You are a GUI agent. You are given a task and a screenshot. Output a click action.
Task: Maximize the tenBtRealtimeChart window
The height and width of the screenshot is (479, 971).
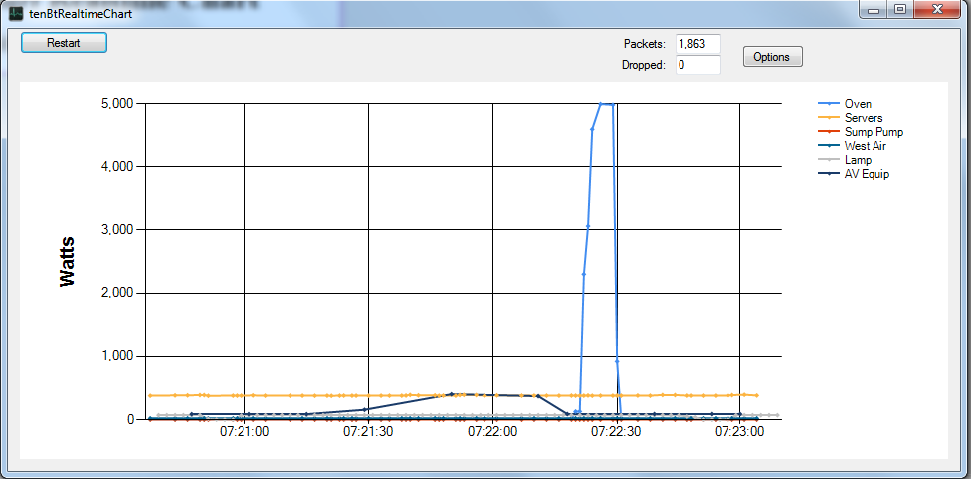coord(900,9)
